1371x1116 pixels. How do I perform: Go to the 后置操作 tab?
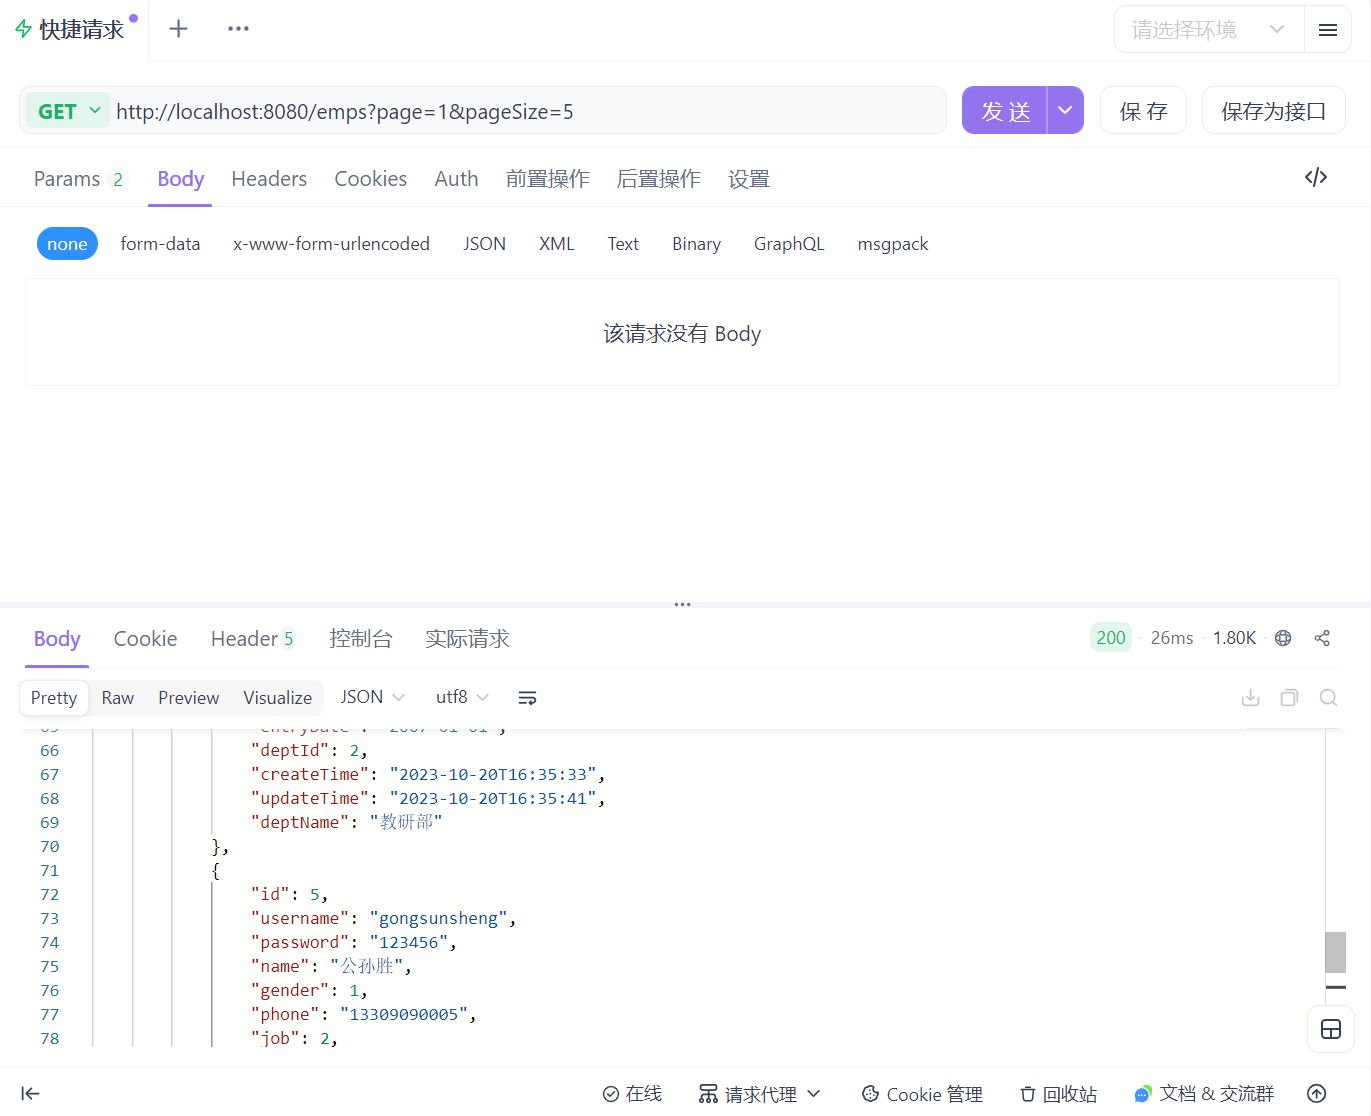coord(658,179)
